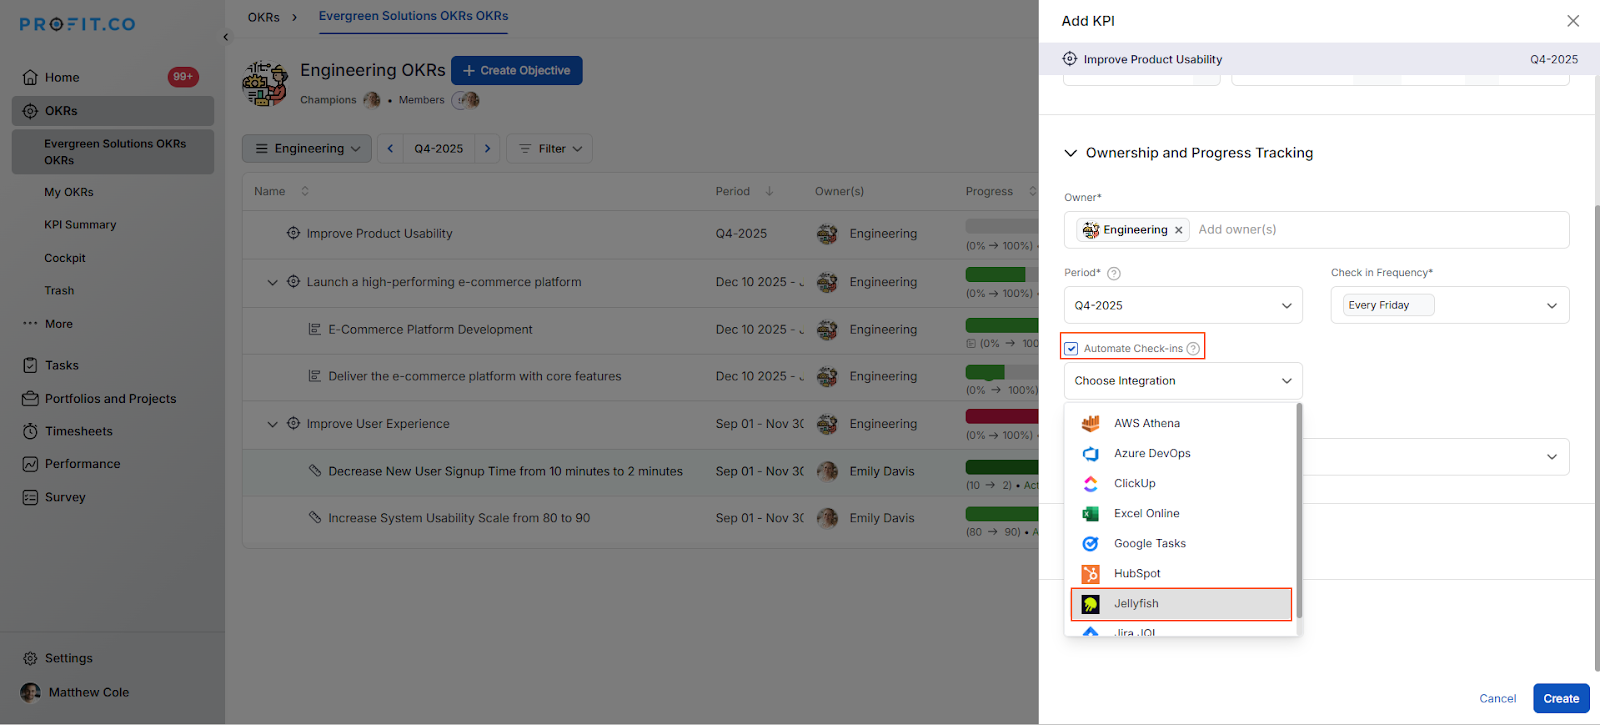This screenshot has width=1600, height=725.
Task: Close the Add KPI panel
Action: point(1573,21)
